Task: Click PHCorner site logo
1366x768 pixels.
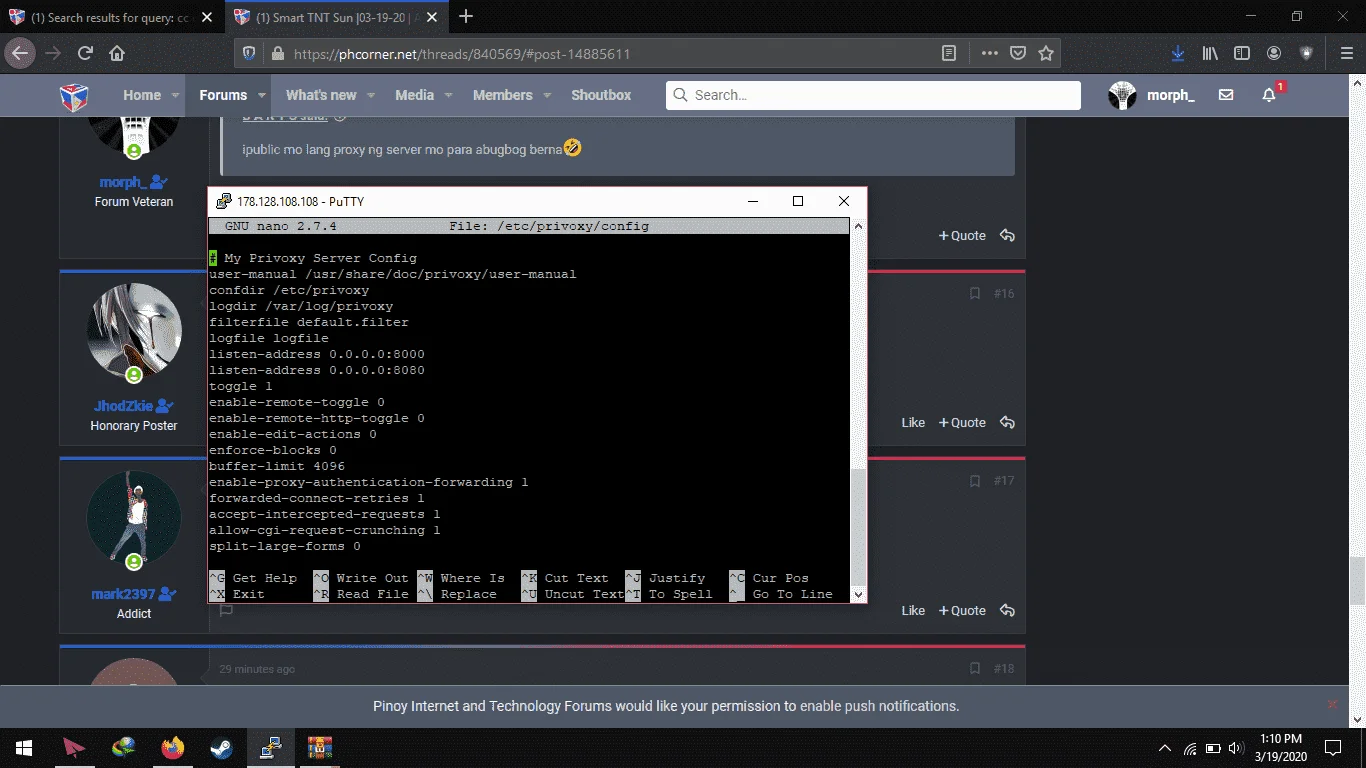Action: (x=74, y=96)
